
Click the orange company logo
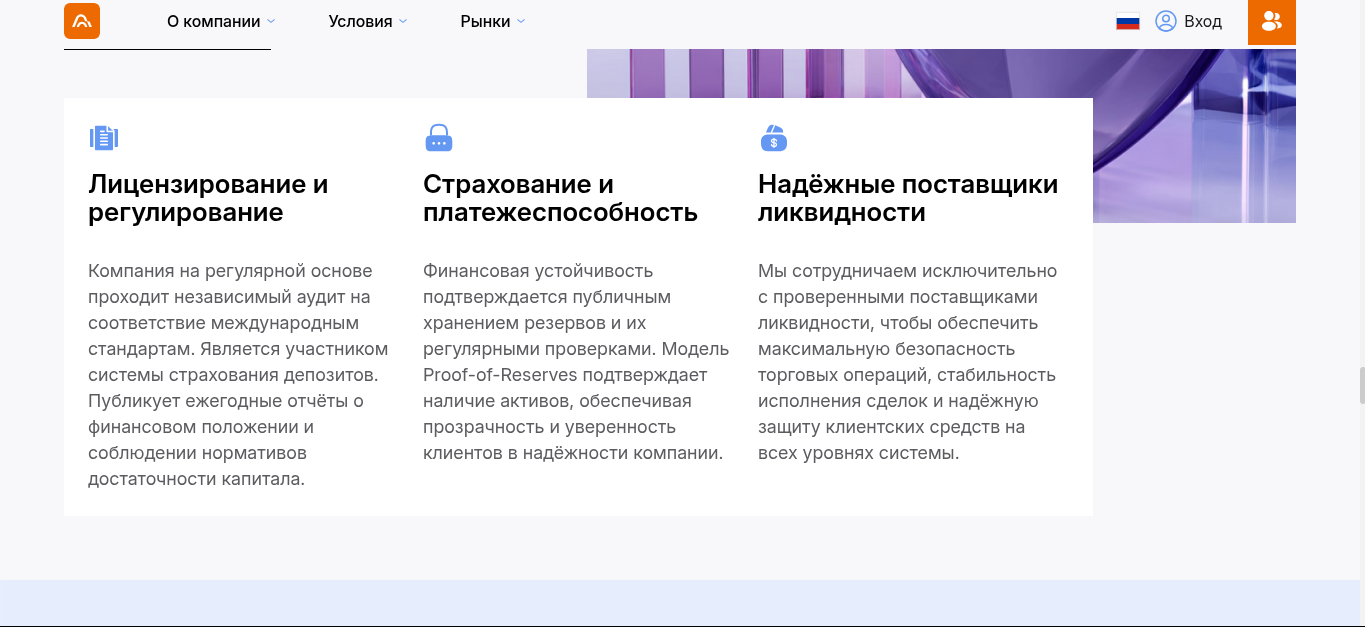tap(82, 21)
